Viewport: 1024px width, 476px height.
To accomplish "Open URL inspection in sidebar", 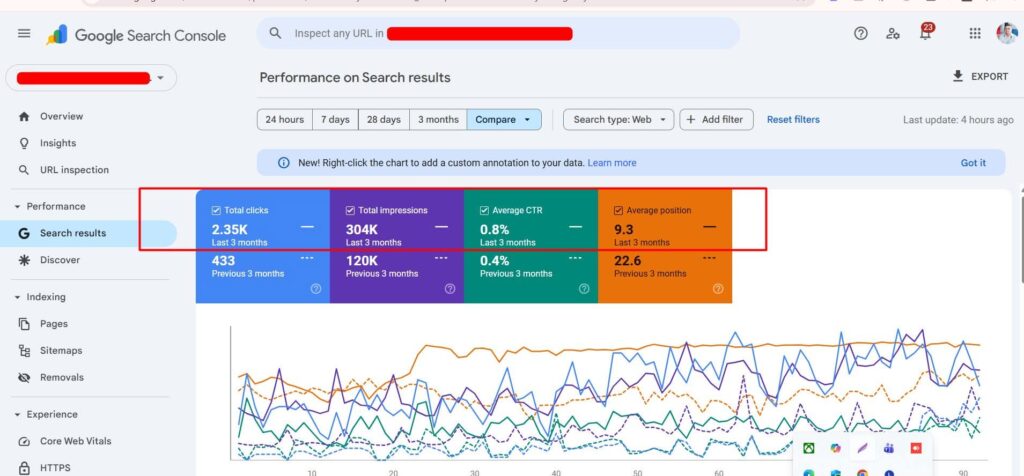I will [74, 170].
